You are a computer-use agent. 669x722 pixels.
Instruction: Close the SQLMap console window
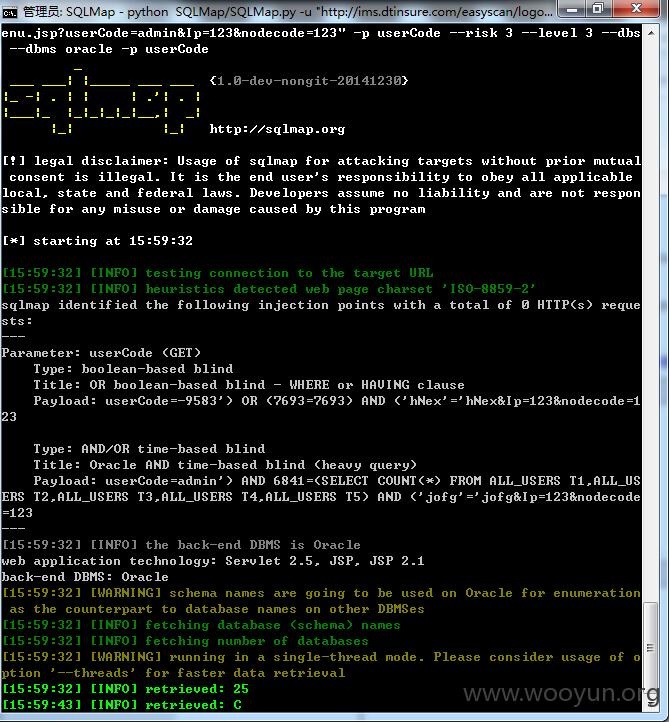(x=637, y=9)
